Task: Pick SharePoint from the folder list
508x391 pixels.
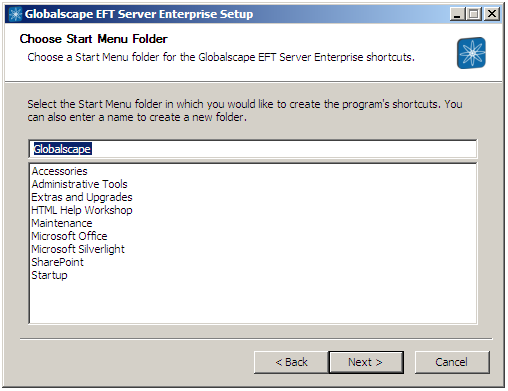Action: click(57, 262)
